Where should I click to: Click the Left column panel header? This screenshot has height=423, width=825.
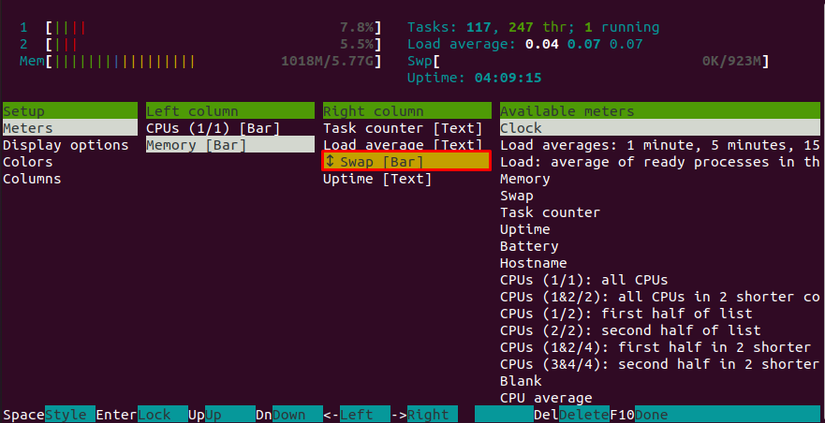230,111
